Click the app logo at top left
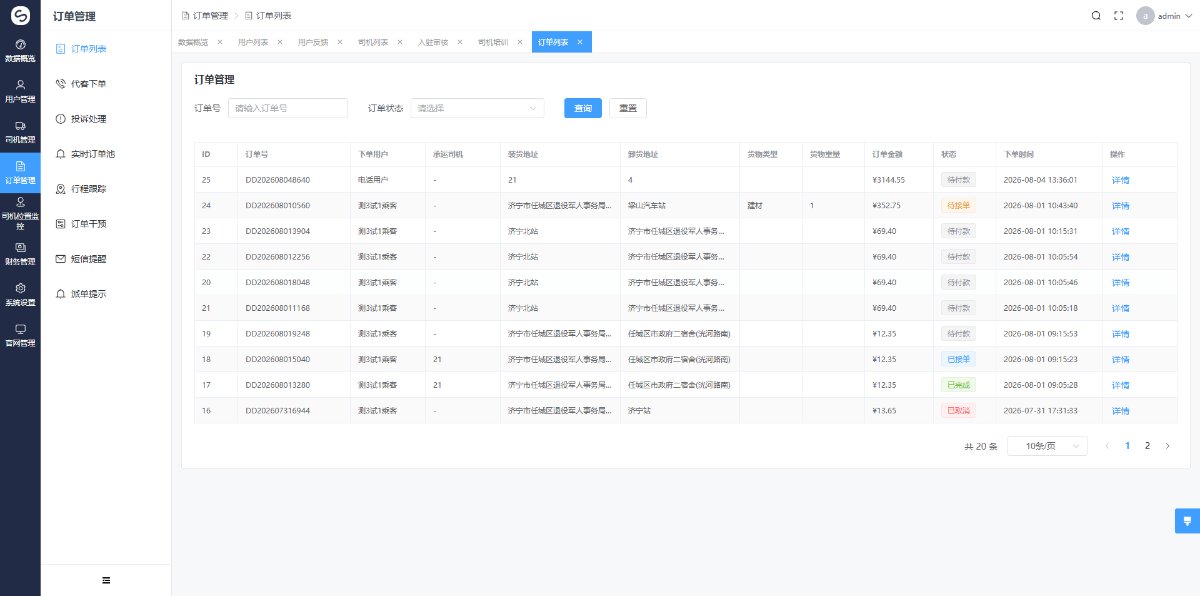Viewport: 1200px width, 596px height. tap(20, 15)
